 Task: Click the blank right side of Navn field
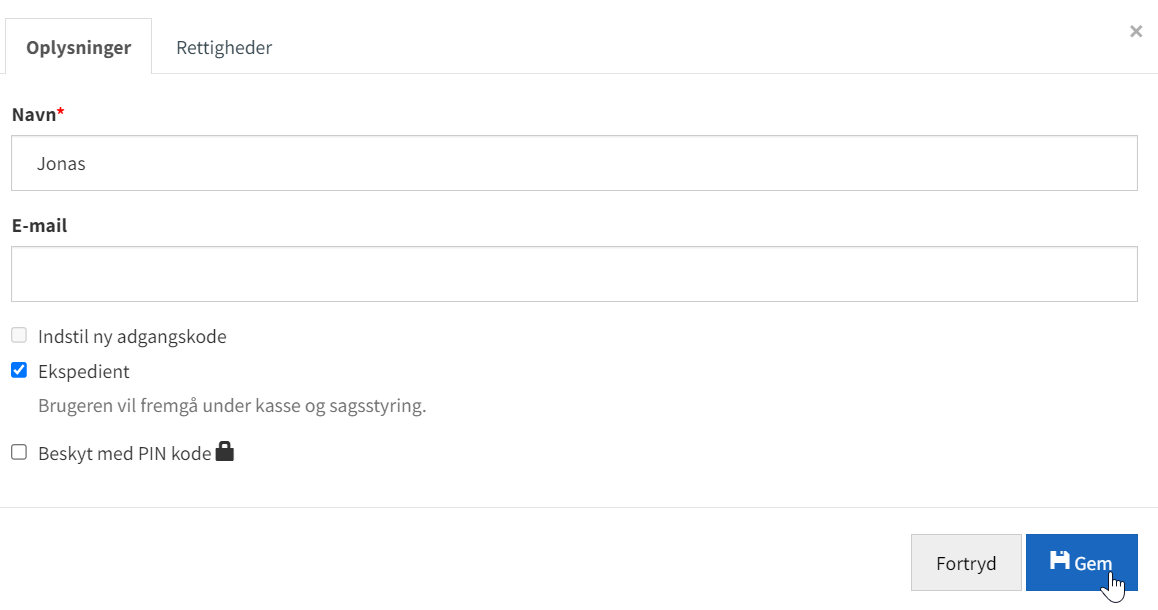812,163
